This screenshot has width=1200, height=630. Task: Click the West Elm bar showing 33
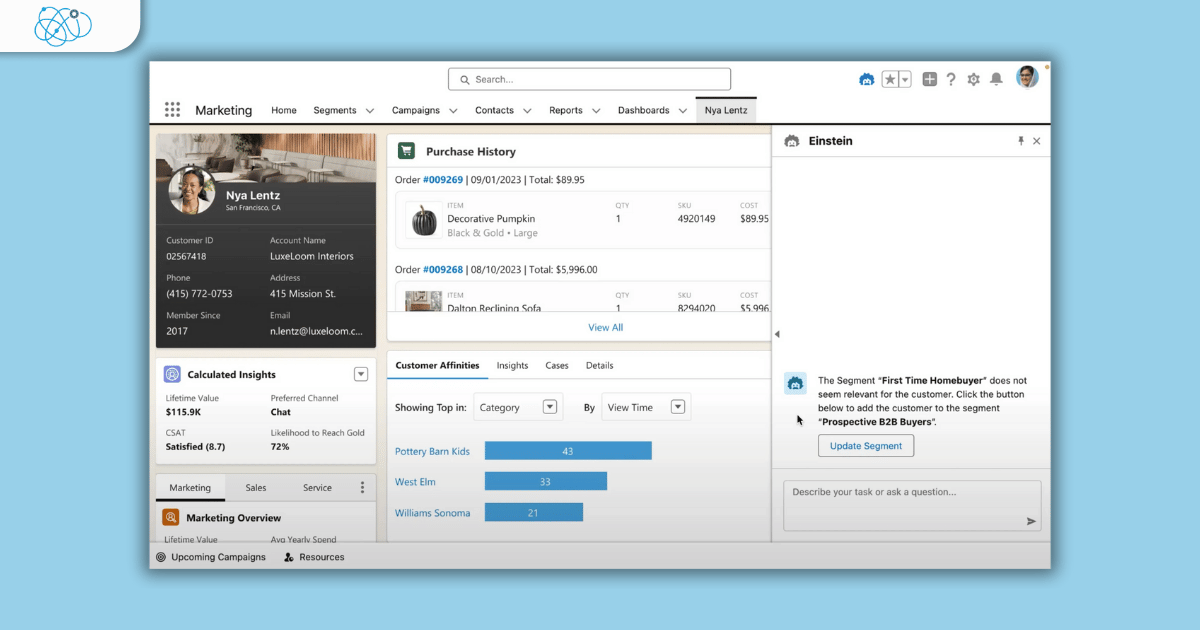pos(546,481)
